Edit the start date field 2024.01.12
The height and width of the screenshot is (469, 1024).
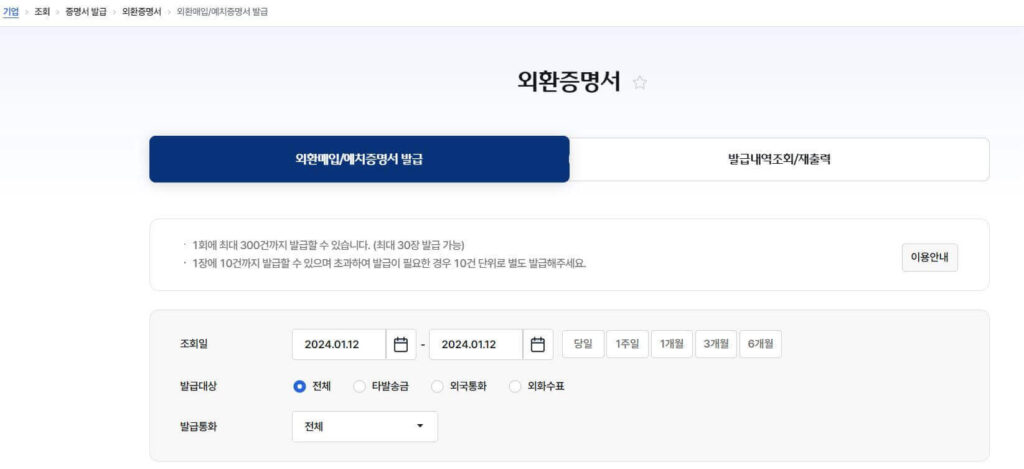tap(339, 344)
